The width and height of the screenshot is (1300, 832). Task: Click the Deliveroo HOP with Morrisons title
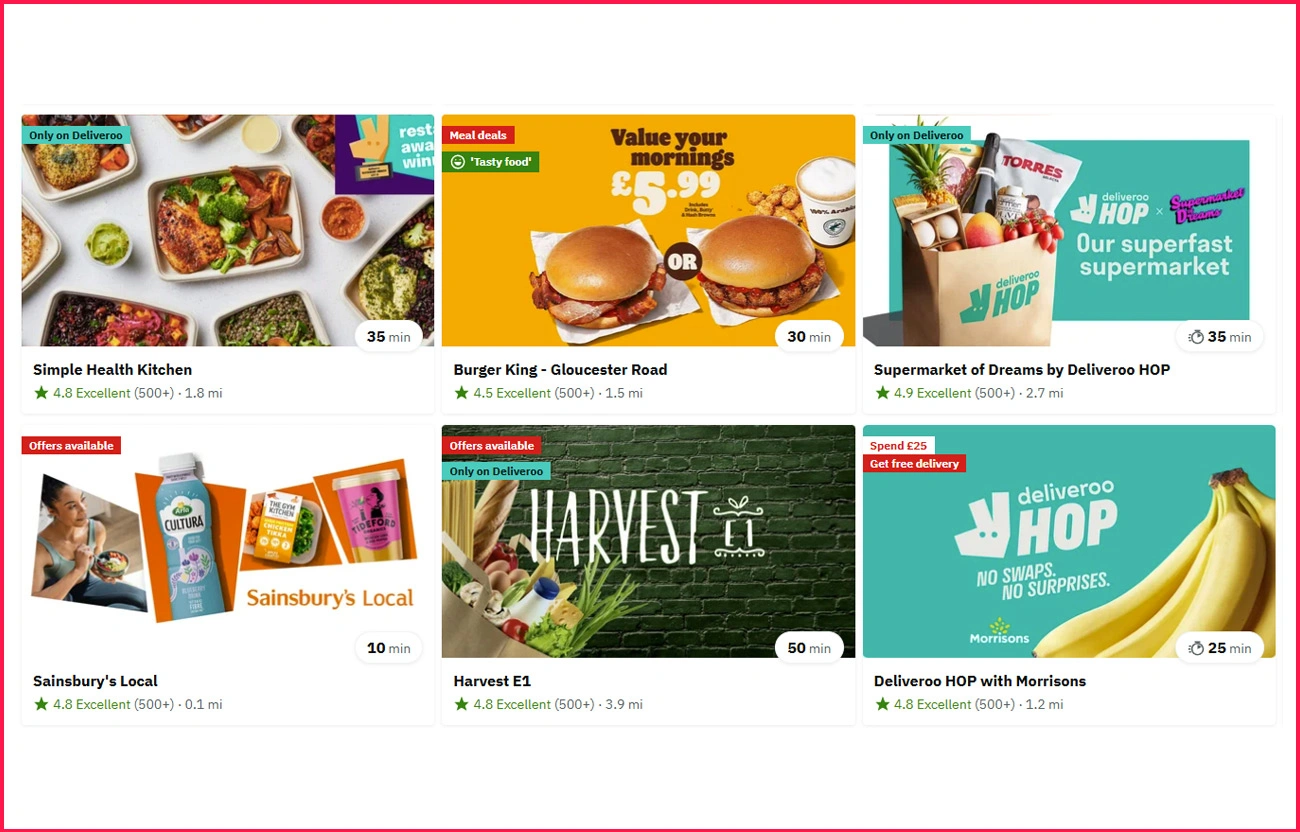pyautogui.click(x=980, y=681)
